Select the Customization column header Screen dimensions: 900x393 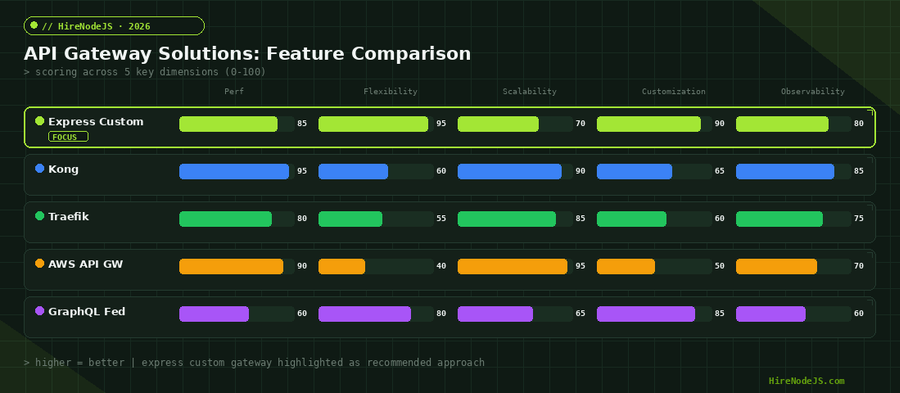673,91
